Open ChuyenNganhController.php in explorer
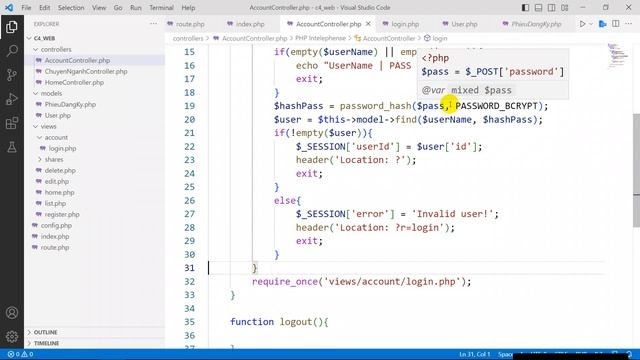The height and width of the screenshot is (360, 640). pos(86,71)
